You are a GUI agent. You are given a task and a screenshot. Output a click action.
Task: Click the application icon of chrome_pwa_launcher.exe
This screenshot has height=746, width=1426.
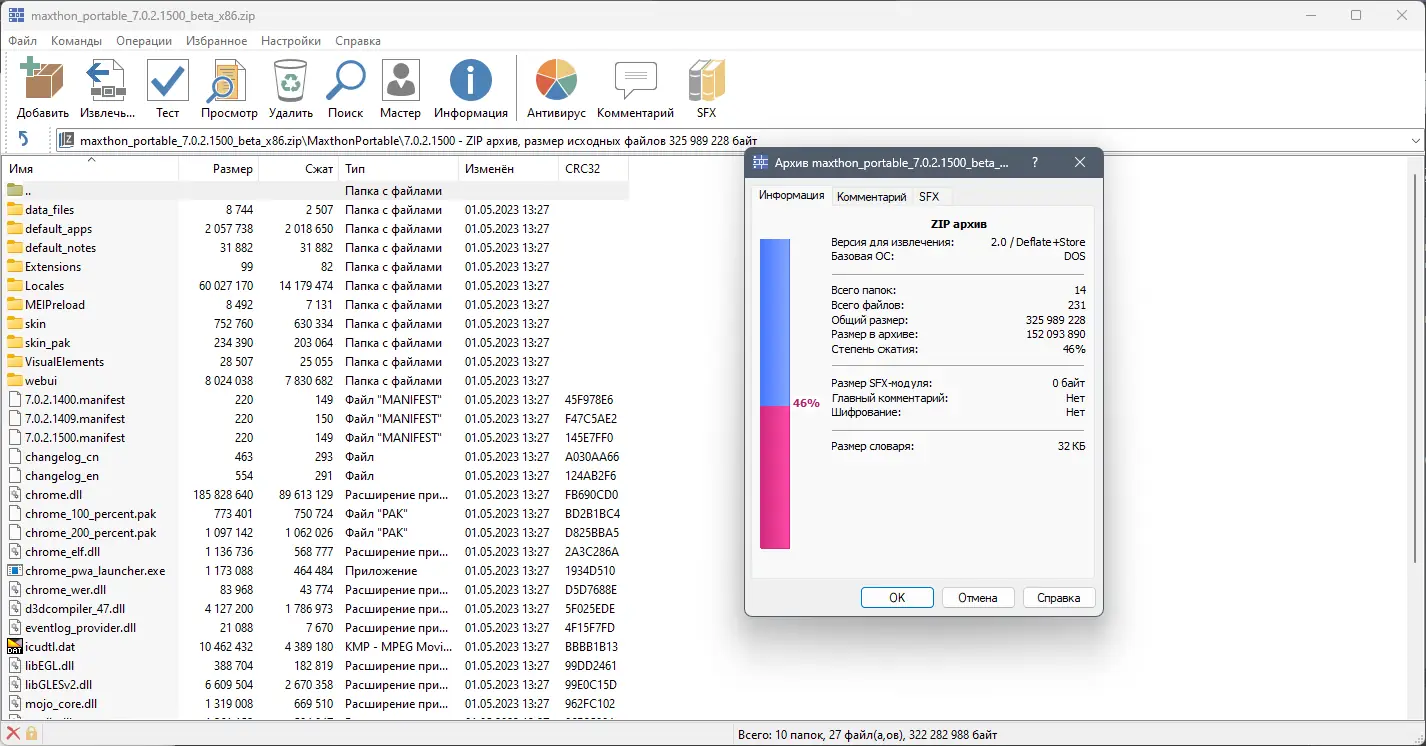click(x=15, y=571)
